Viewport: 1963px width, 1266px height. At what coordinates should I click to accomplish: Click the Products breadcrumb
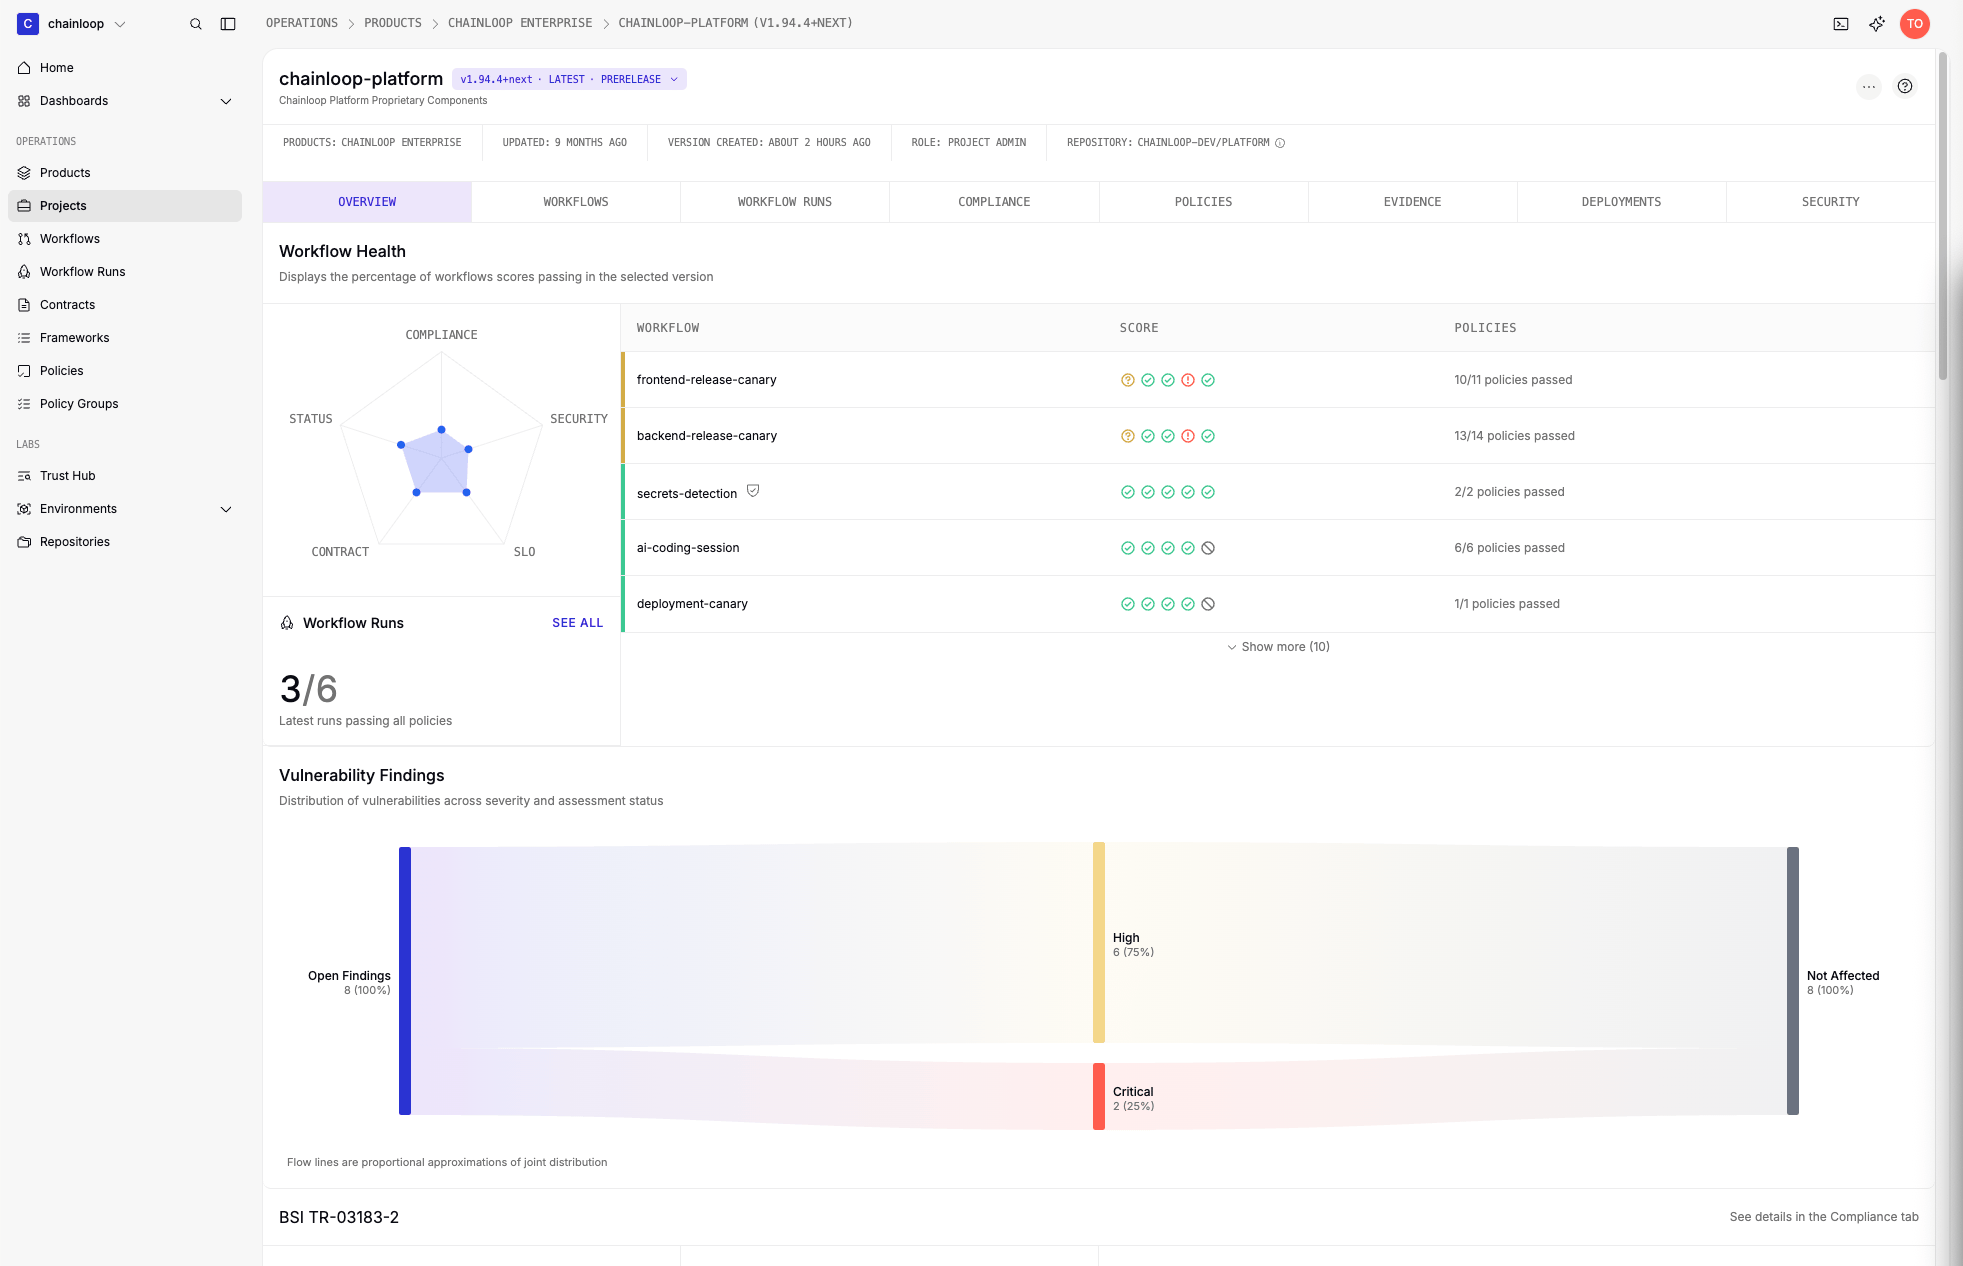point(393,23)
